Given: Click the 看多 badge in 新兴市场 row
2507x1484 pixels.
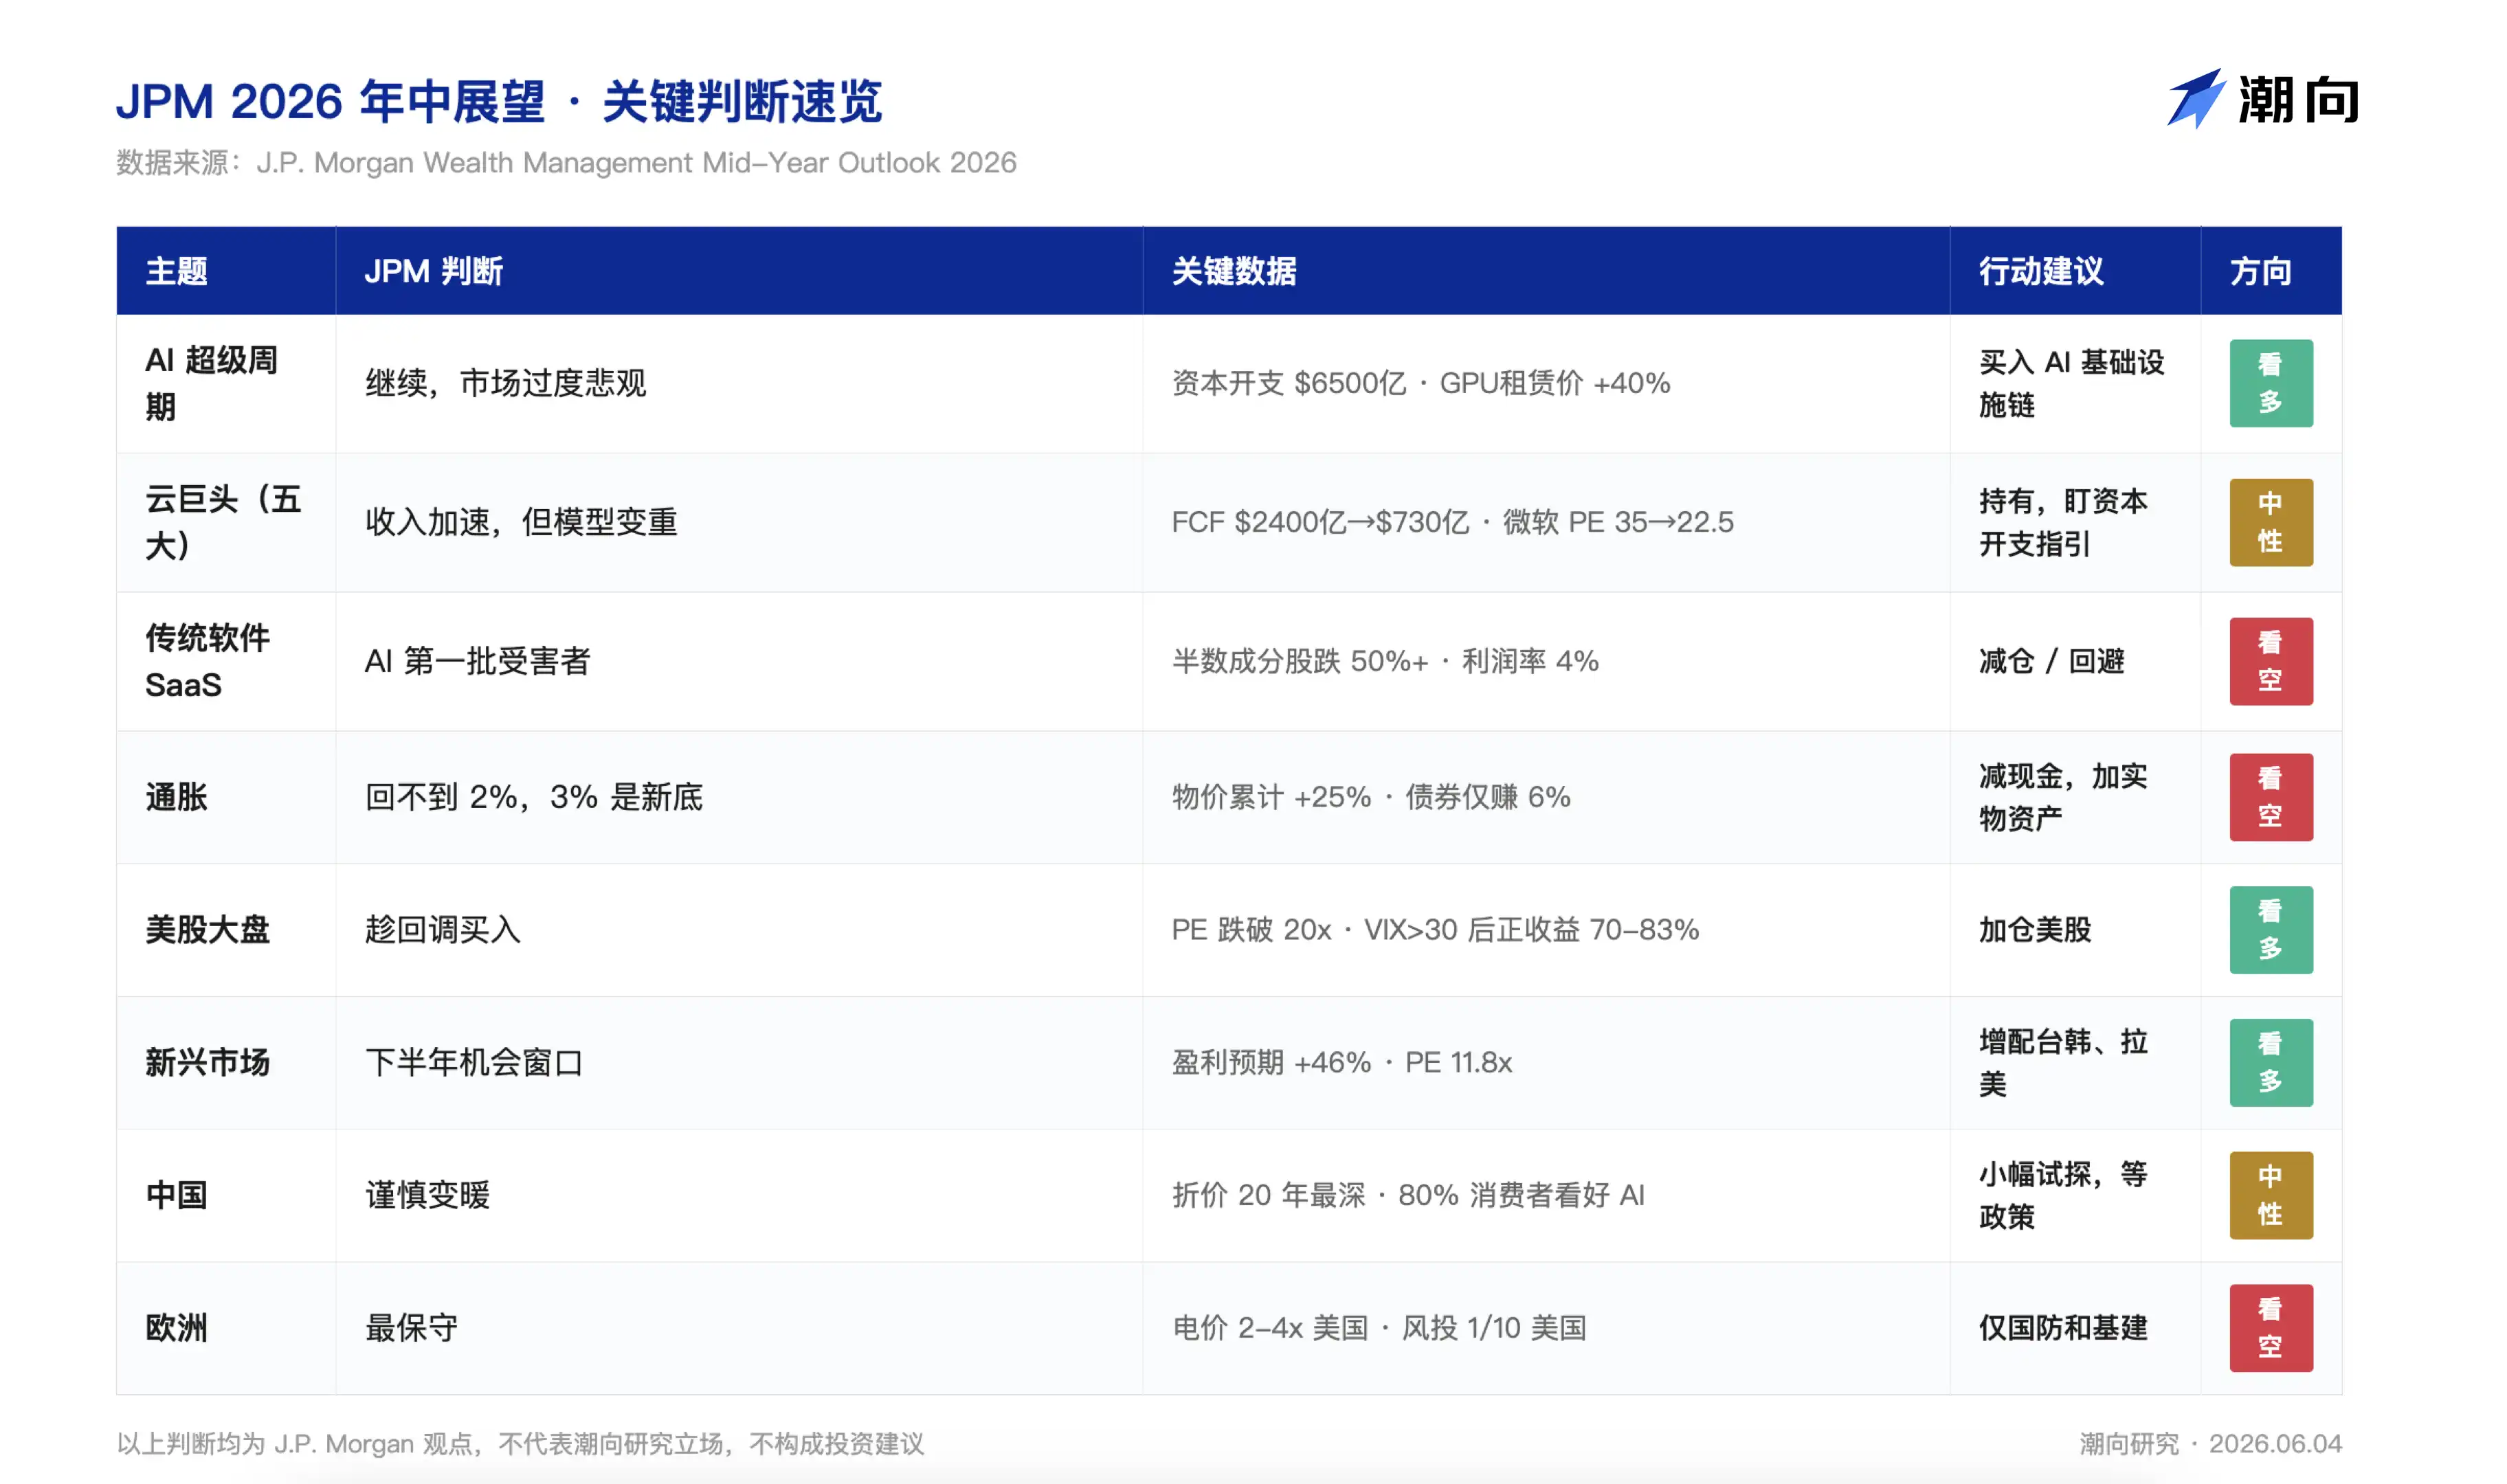Looking at the screenshot, I should 2270,1062.
